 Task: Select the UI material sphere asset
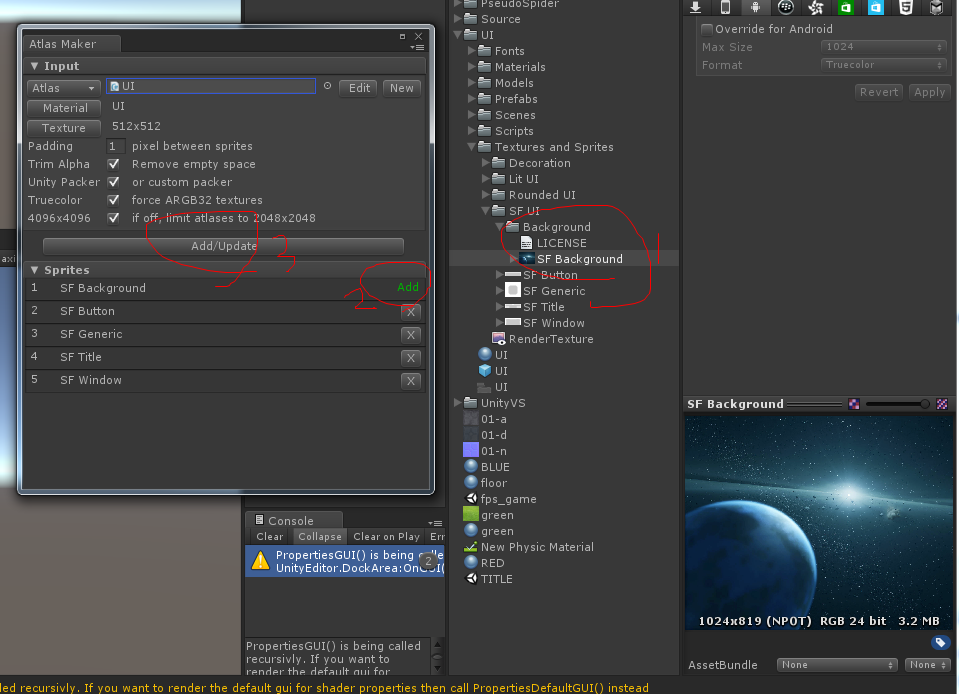pyautogui.click(x=493, y=355)
